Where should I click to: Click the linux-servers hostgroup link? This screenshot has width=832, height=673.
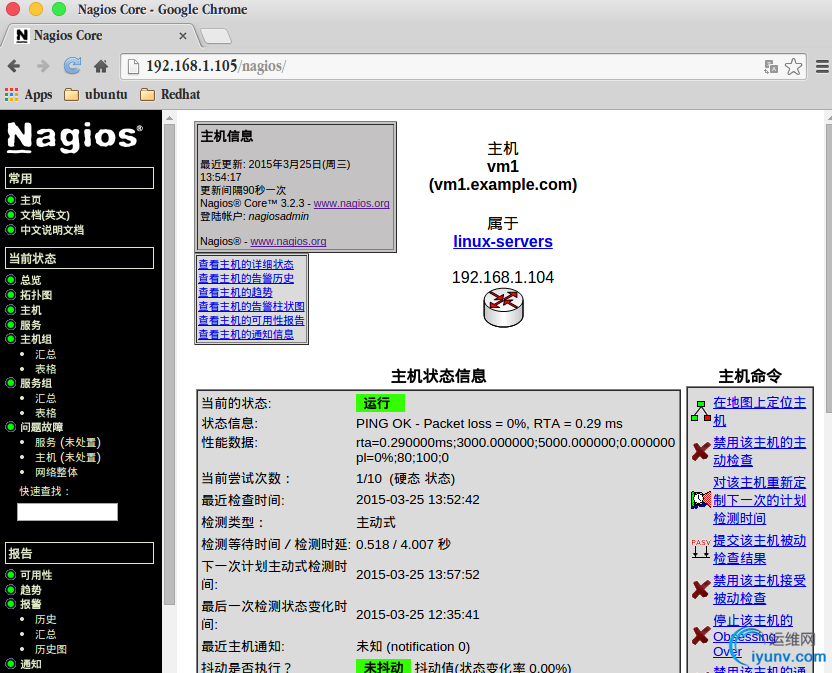[502, 241]
